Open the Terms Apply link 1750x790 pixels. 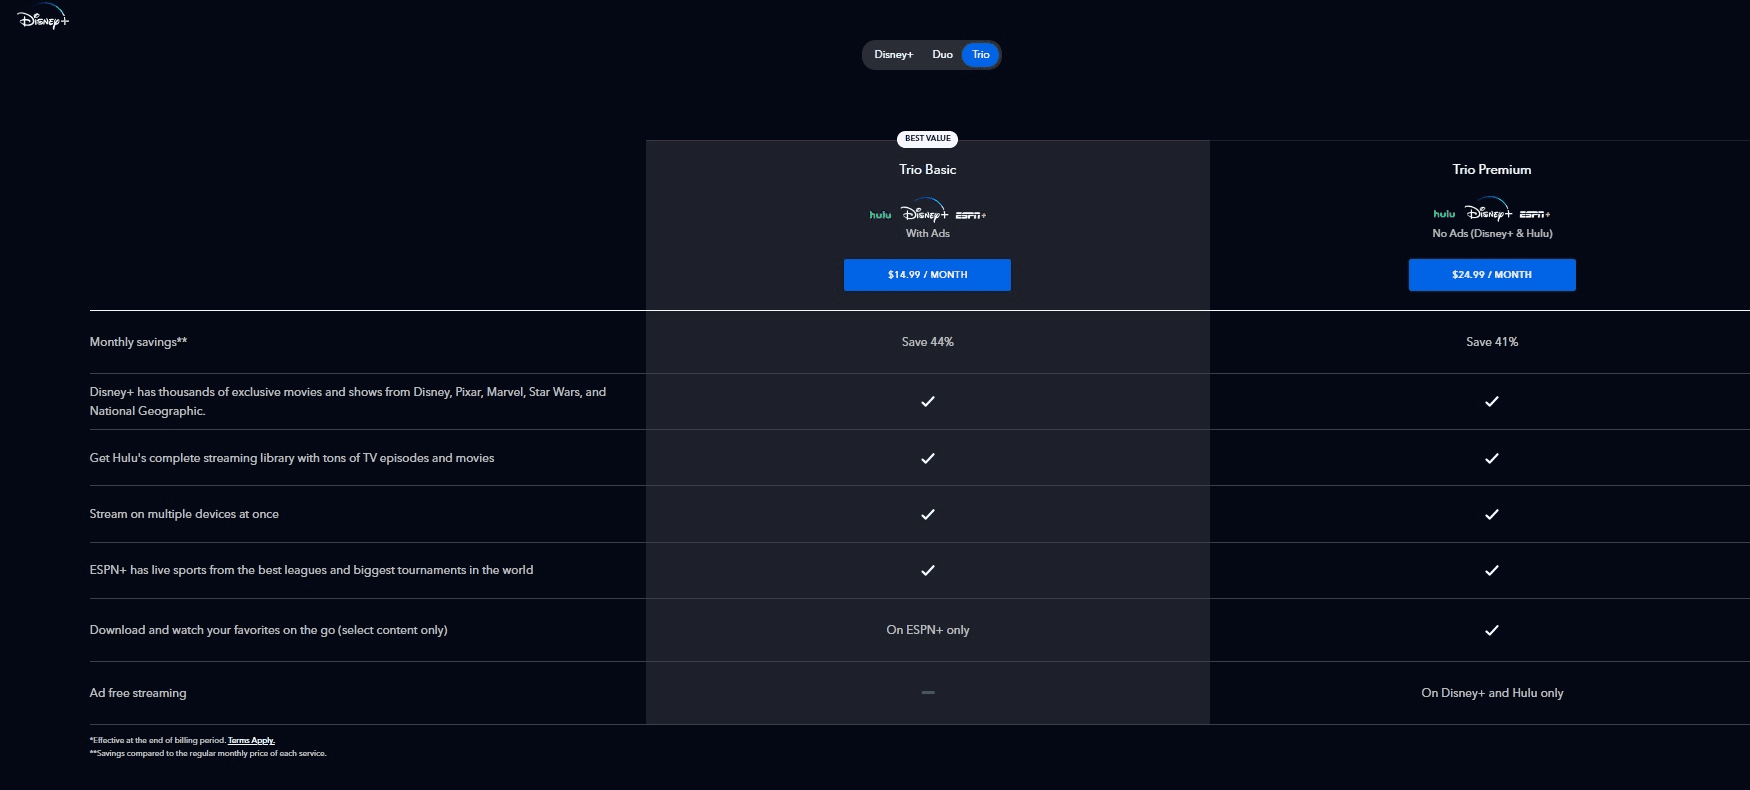click(251, 741)
